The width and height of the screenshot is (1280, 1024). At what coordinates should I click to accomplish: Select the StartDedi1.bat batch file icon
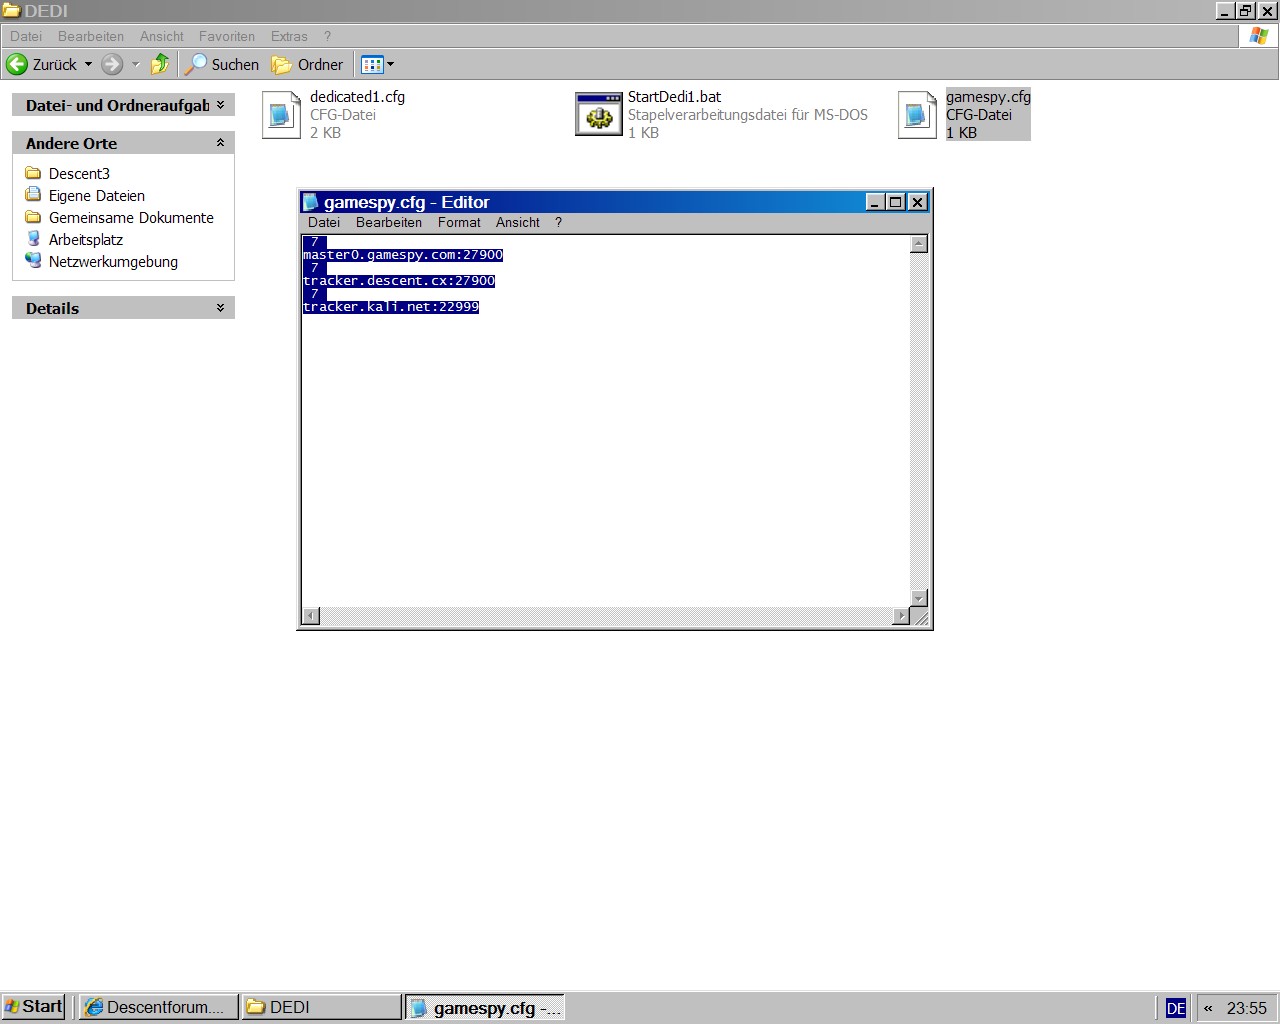click(598, 115)
